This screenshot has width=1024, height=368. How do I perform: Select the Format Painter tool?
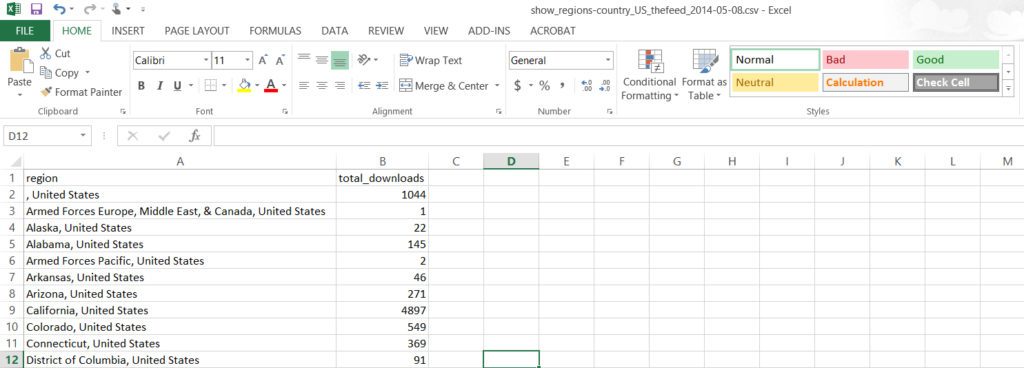81,92
